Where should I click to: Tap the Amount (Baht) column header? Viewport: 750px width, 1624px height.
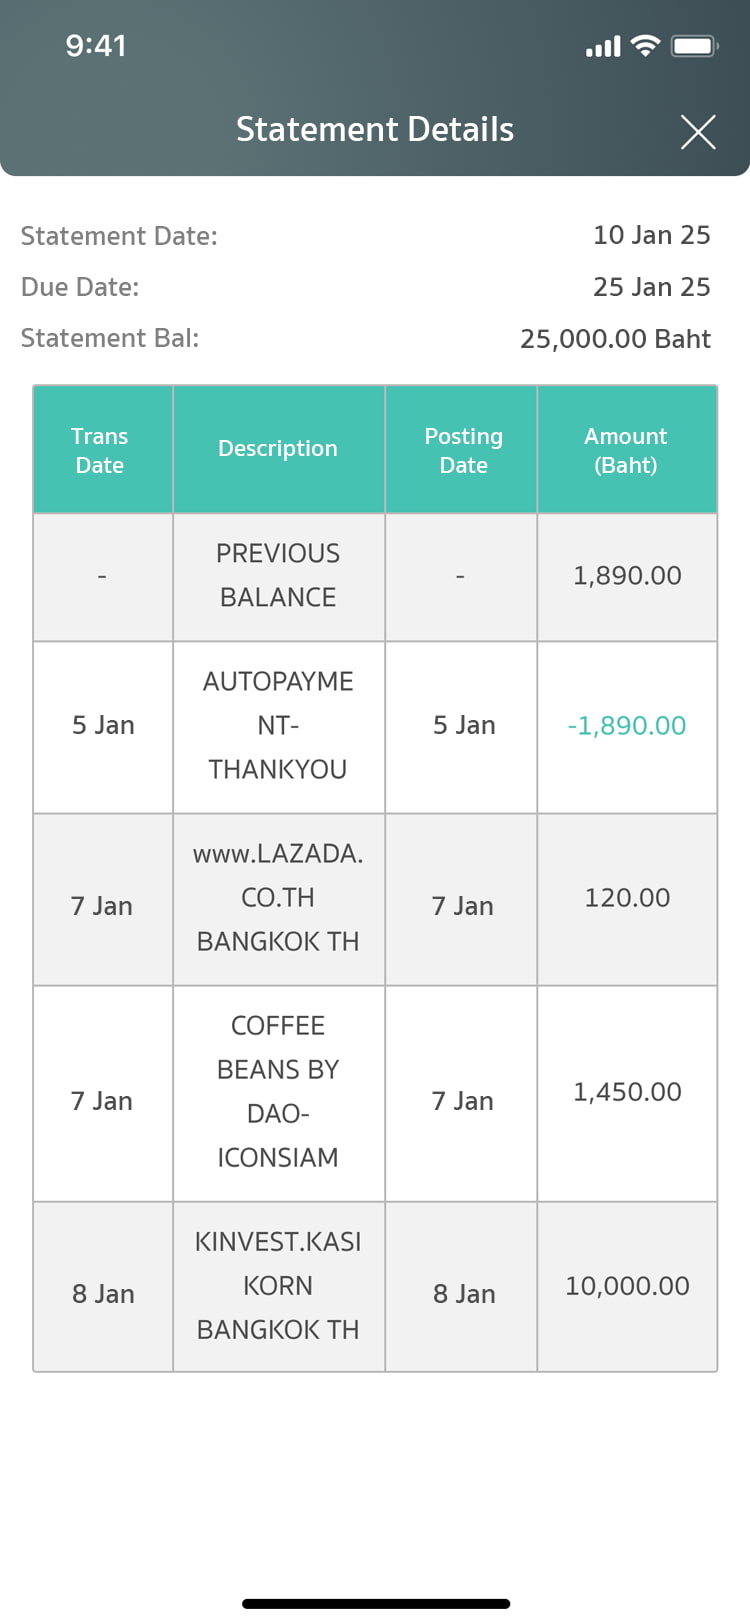point(626,450)
